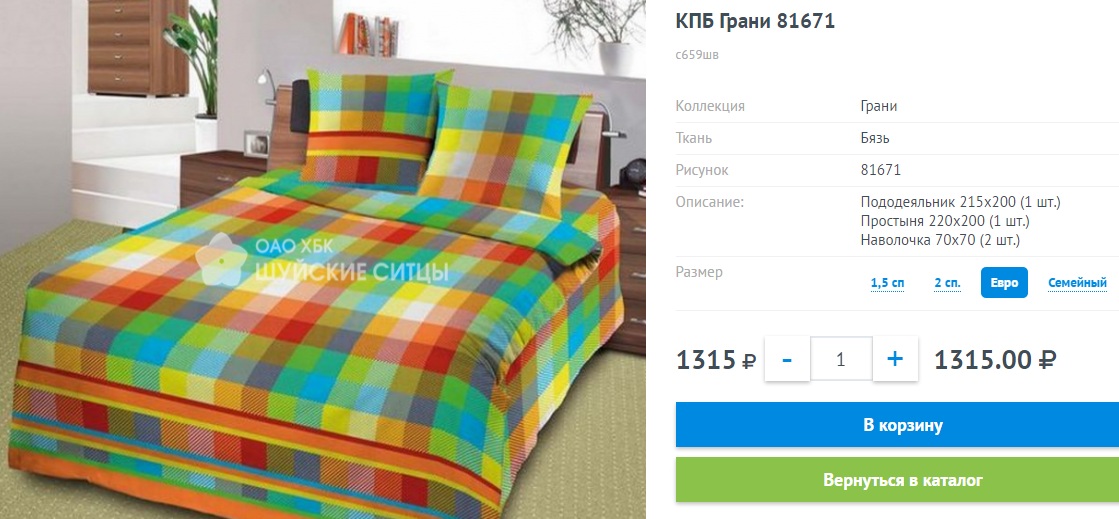Focus the quantity input field

click(841, 359)
